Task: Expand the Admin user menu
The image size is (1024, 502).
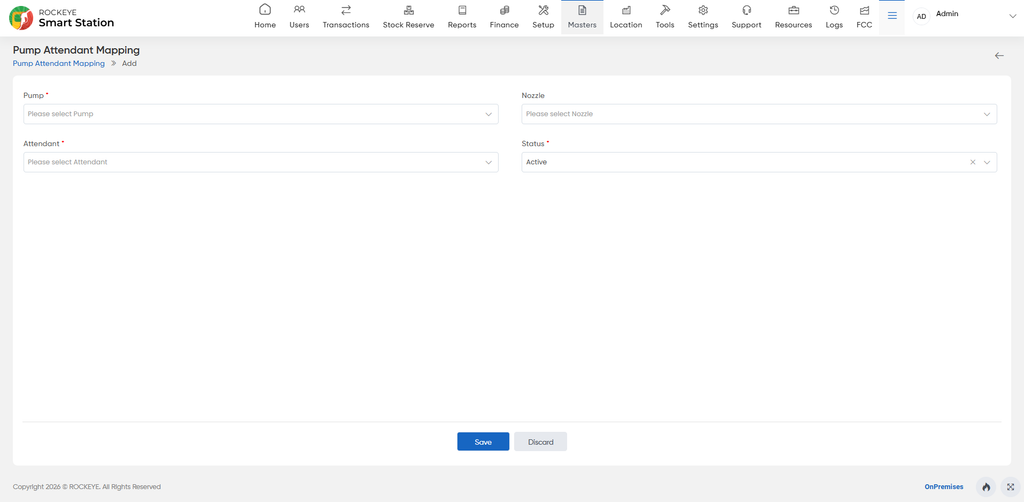Action: 1012,17
